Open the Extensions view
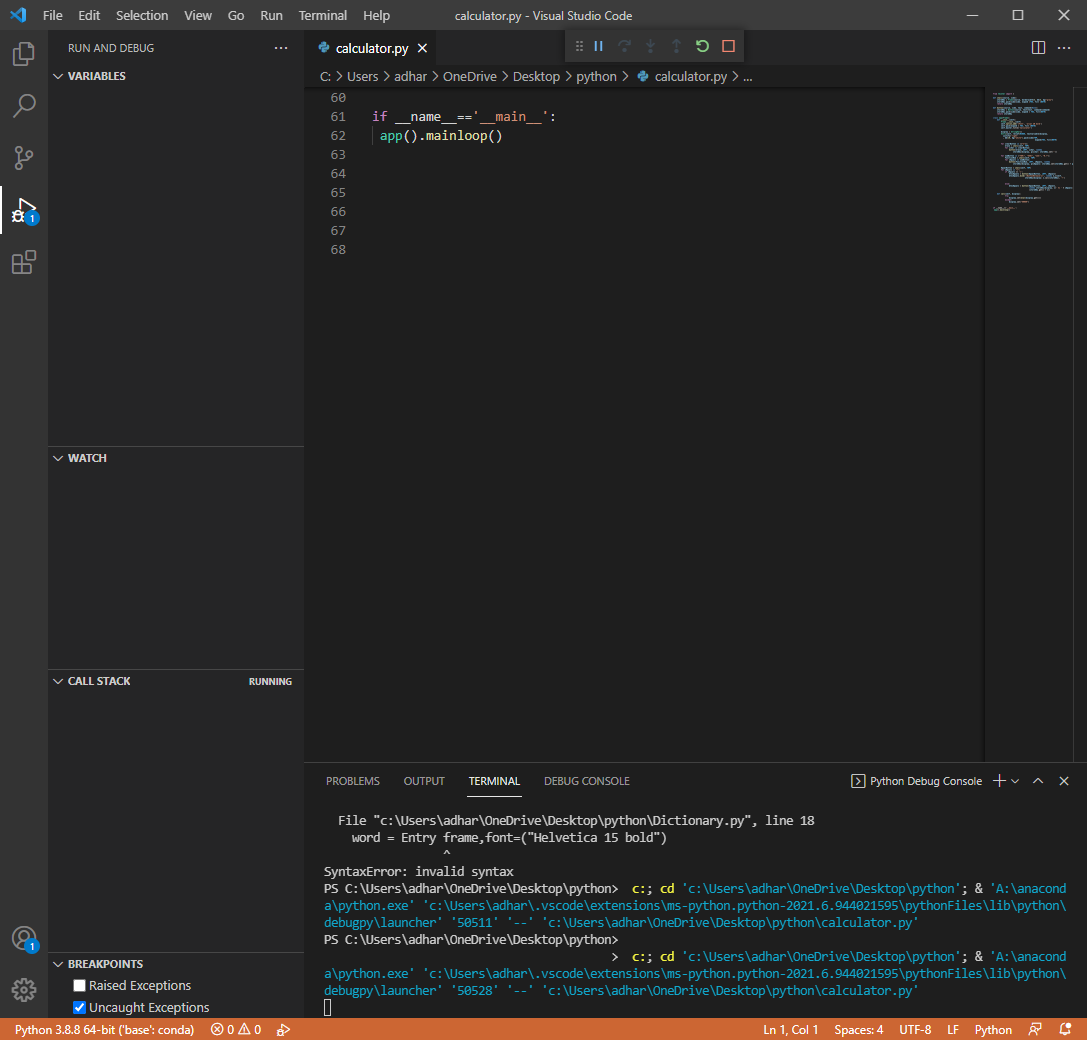 [24, 263]
